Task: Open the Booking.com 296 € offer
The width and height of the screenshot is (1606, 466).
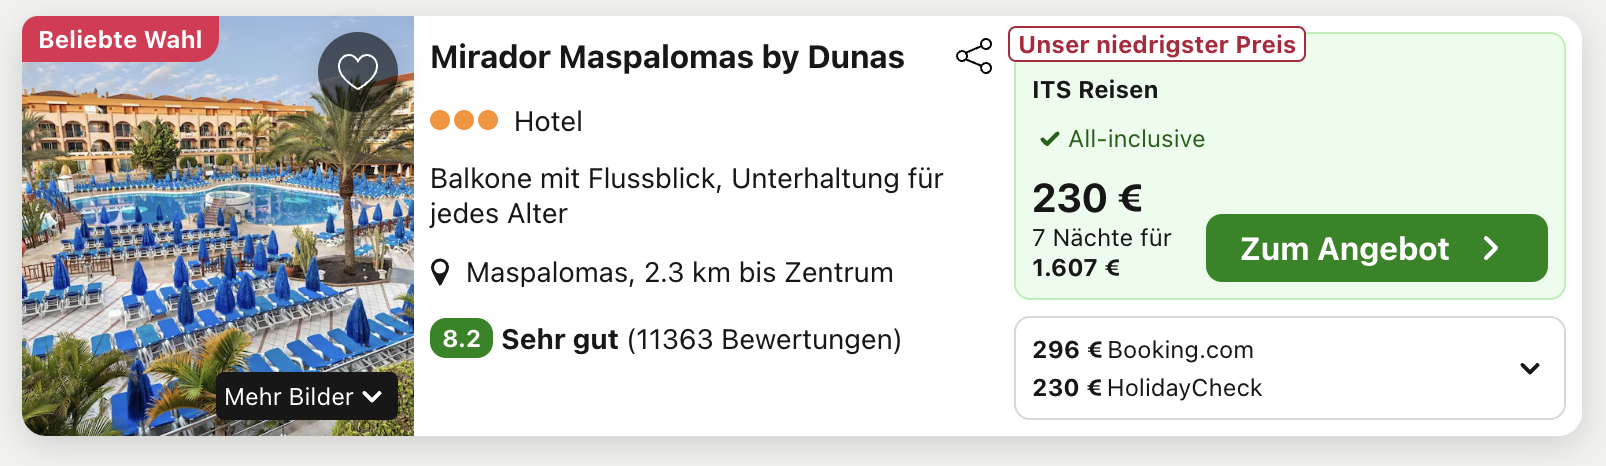Action: point(1143,350)
